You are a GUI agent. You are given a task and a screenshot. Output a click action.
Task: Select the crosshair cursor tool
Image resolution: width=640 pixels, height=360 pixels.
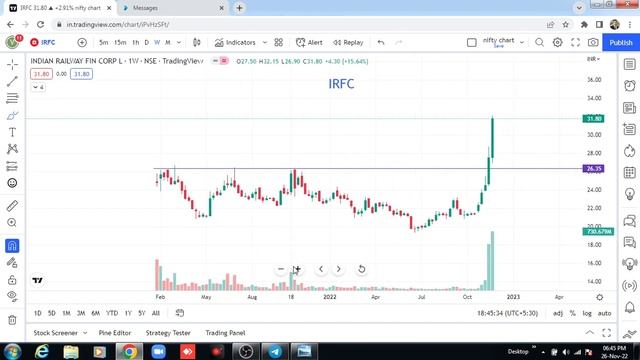tap(12, 64)
